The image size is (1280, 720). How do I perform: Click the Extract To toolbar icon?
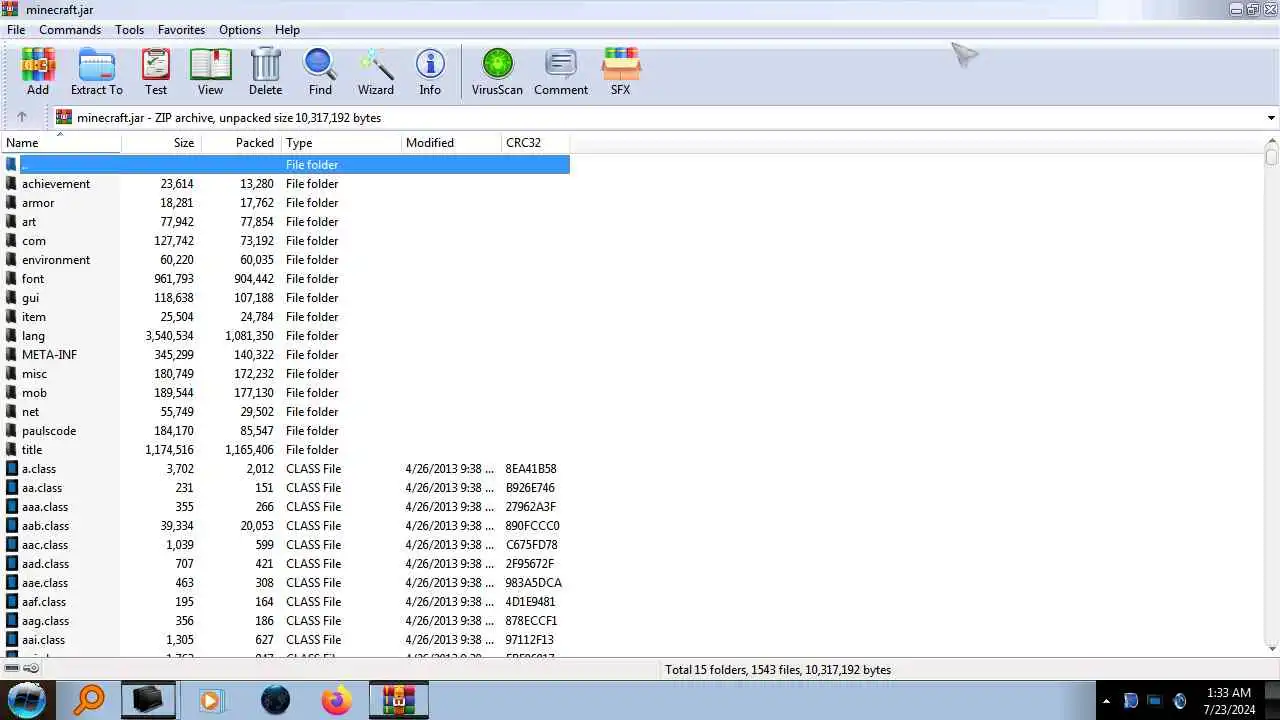pos(97,65)
